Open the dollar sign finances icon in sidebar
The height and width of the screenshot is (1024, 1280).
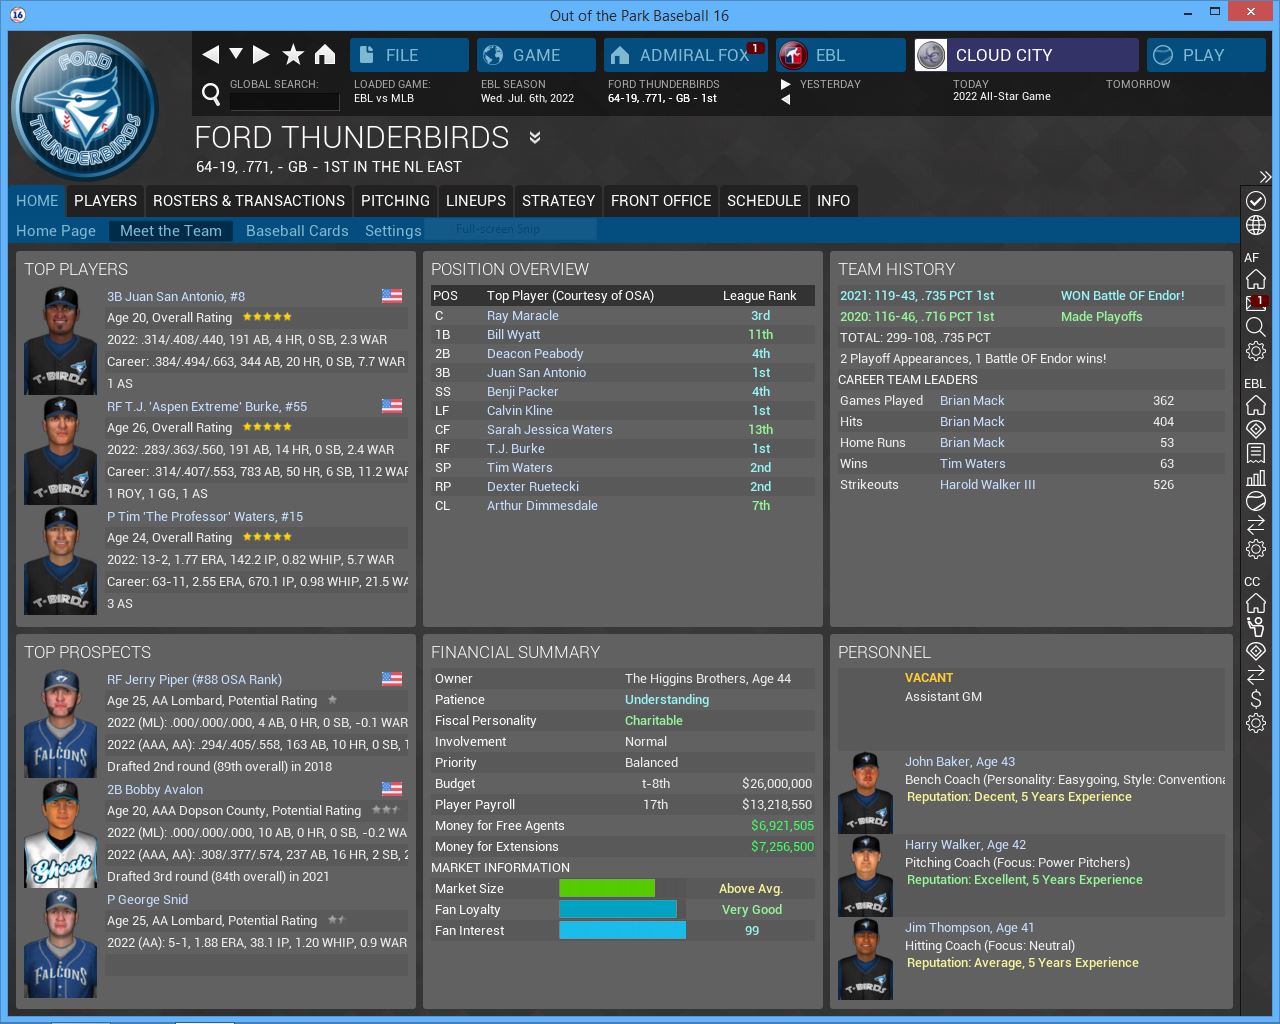click(1256, 699)
